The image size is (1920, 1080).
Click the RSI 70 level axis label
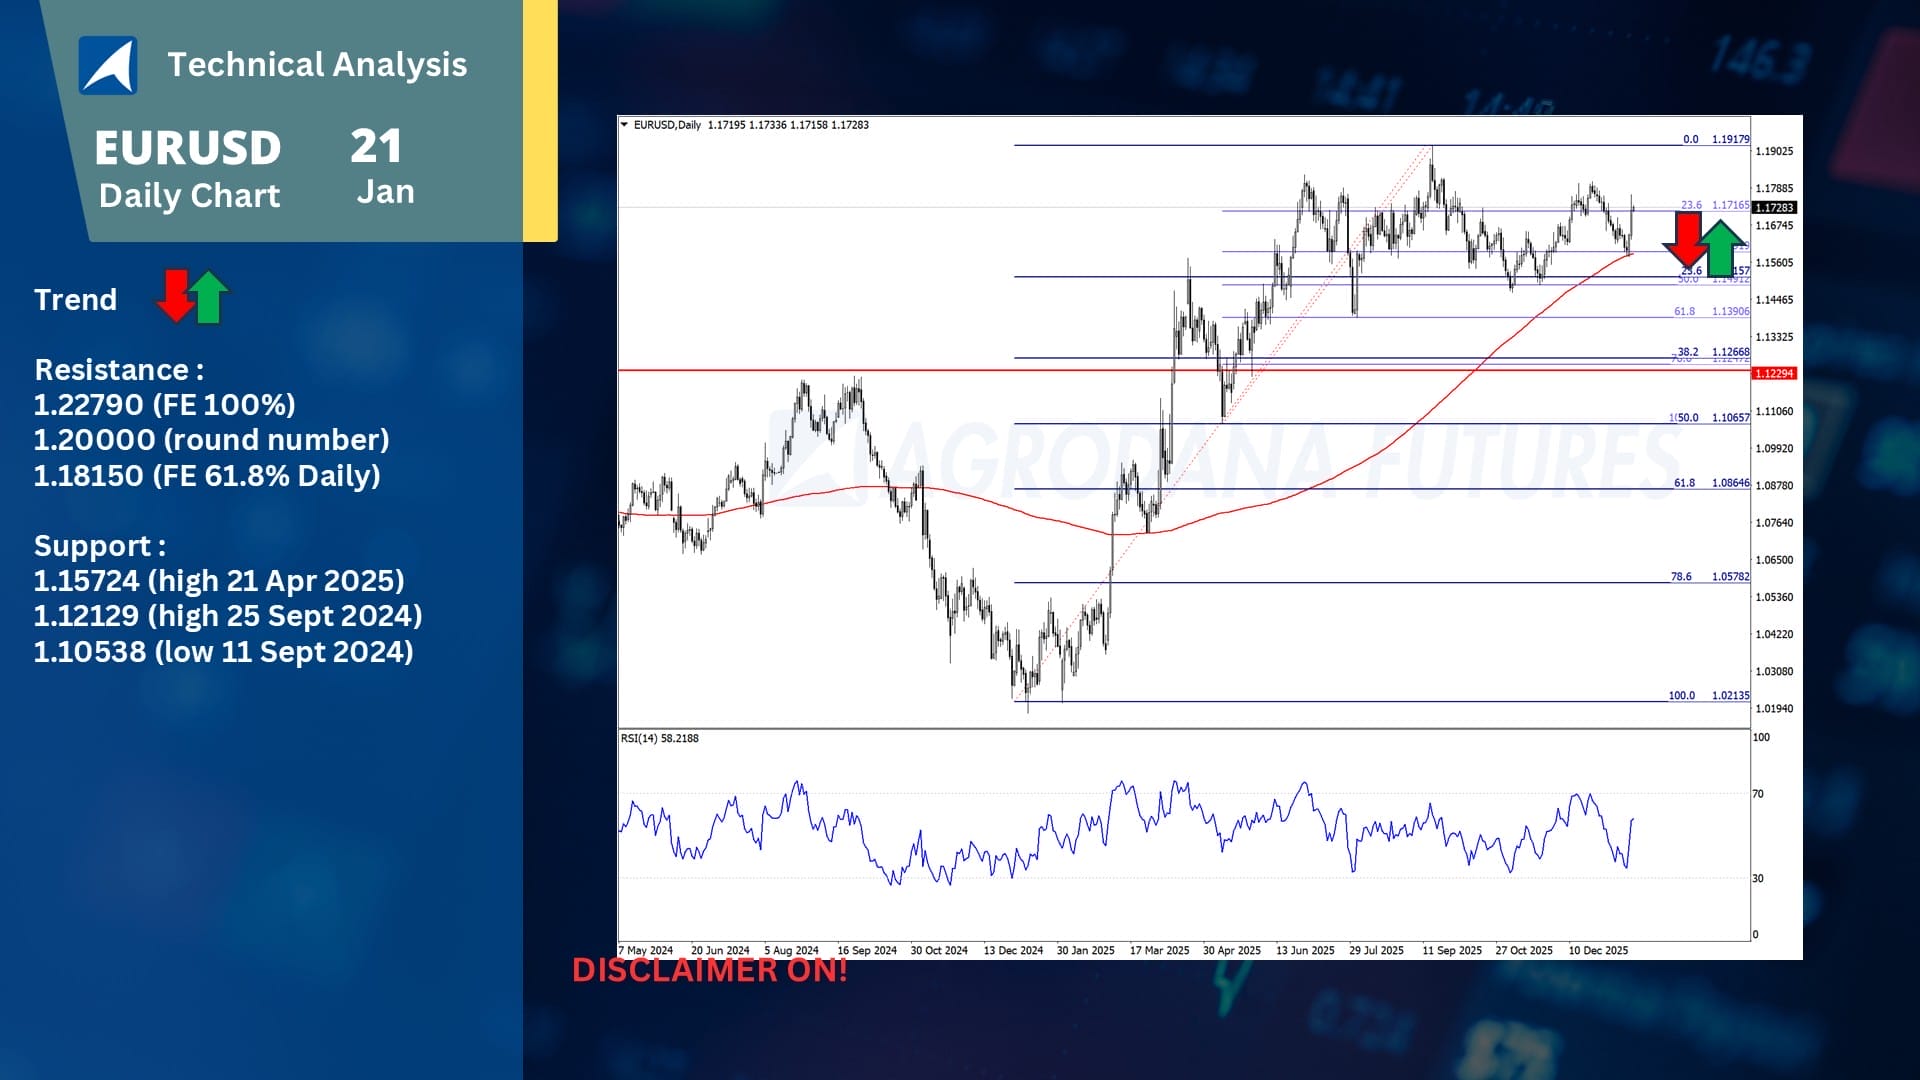[x=1758, y=794]
